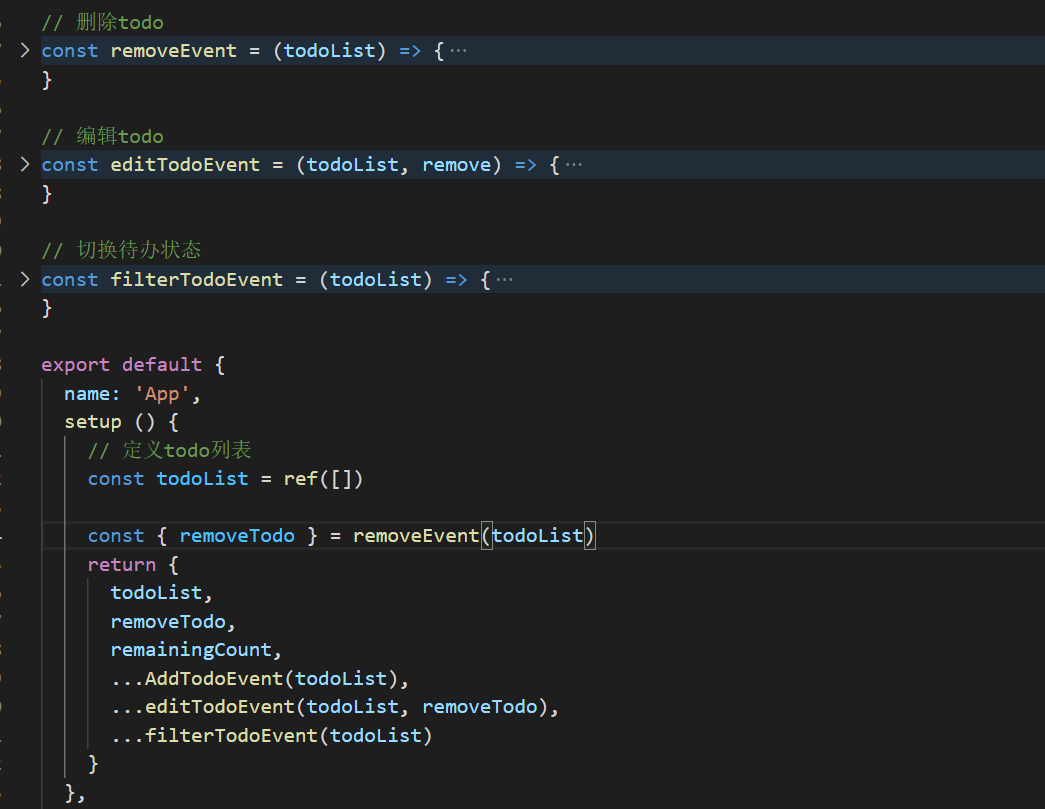Viewport: 1045px width, 809px height.
Task: Click '...filterTodoEvent' spread call in return
Action: click(214, 736)
